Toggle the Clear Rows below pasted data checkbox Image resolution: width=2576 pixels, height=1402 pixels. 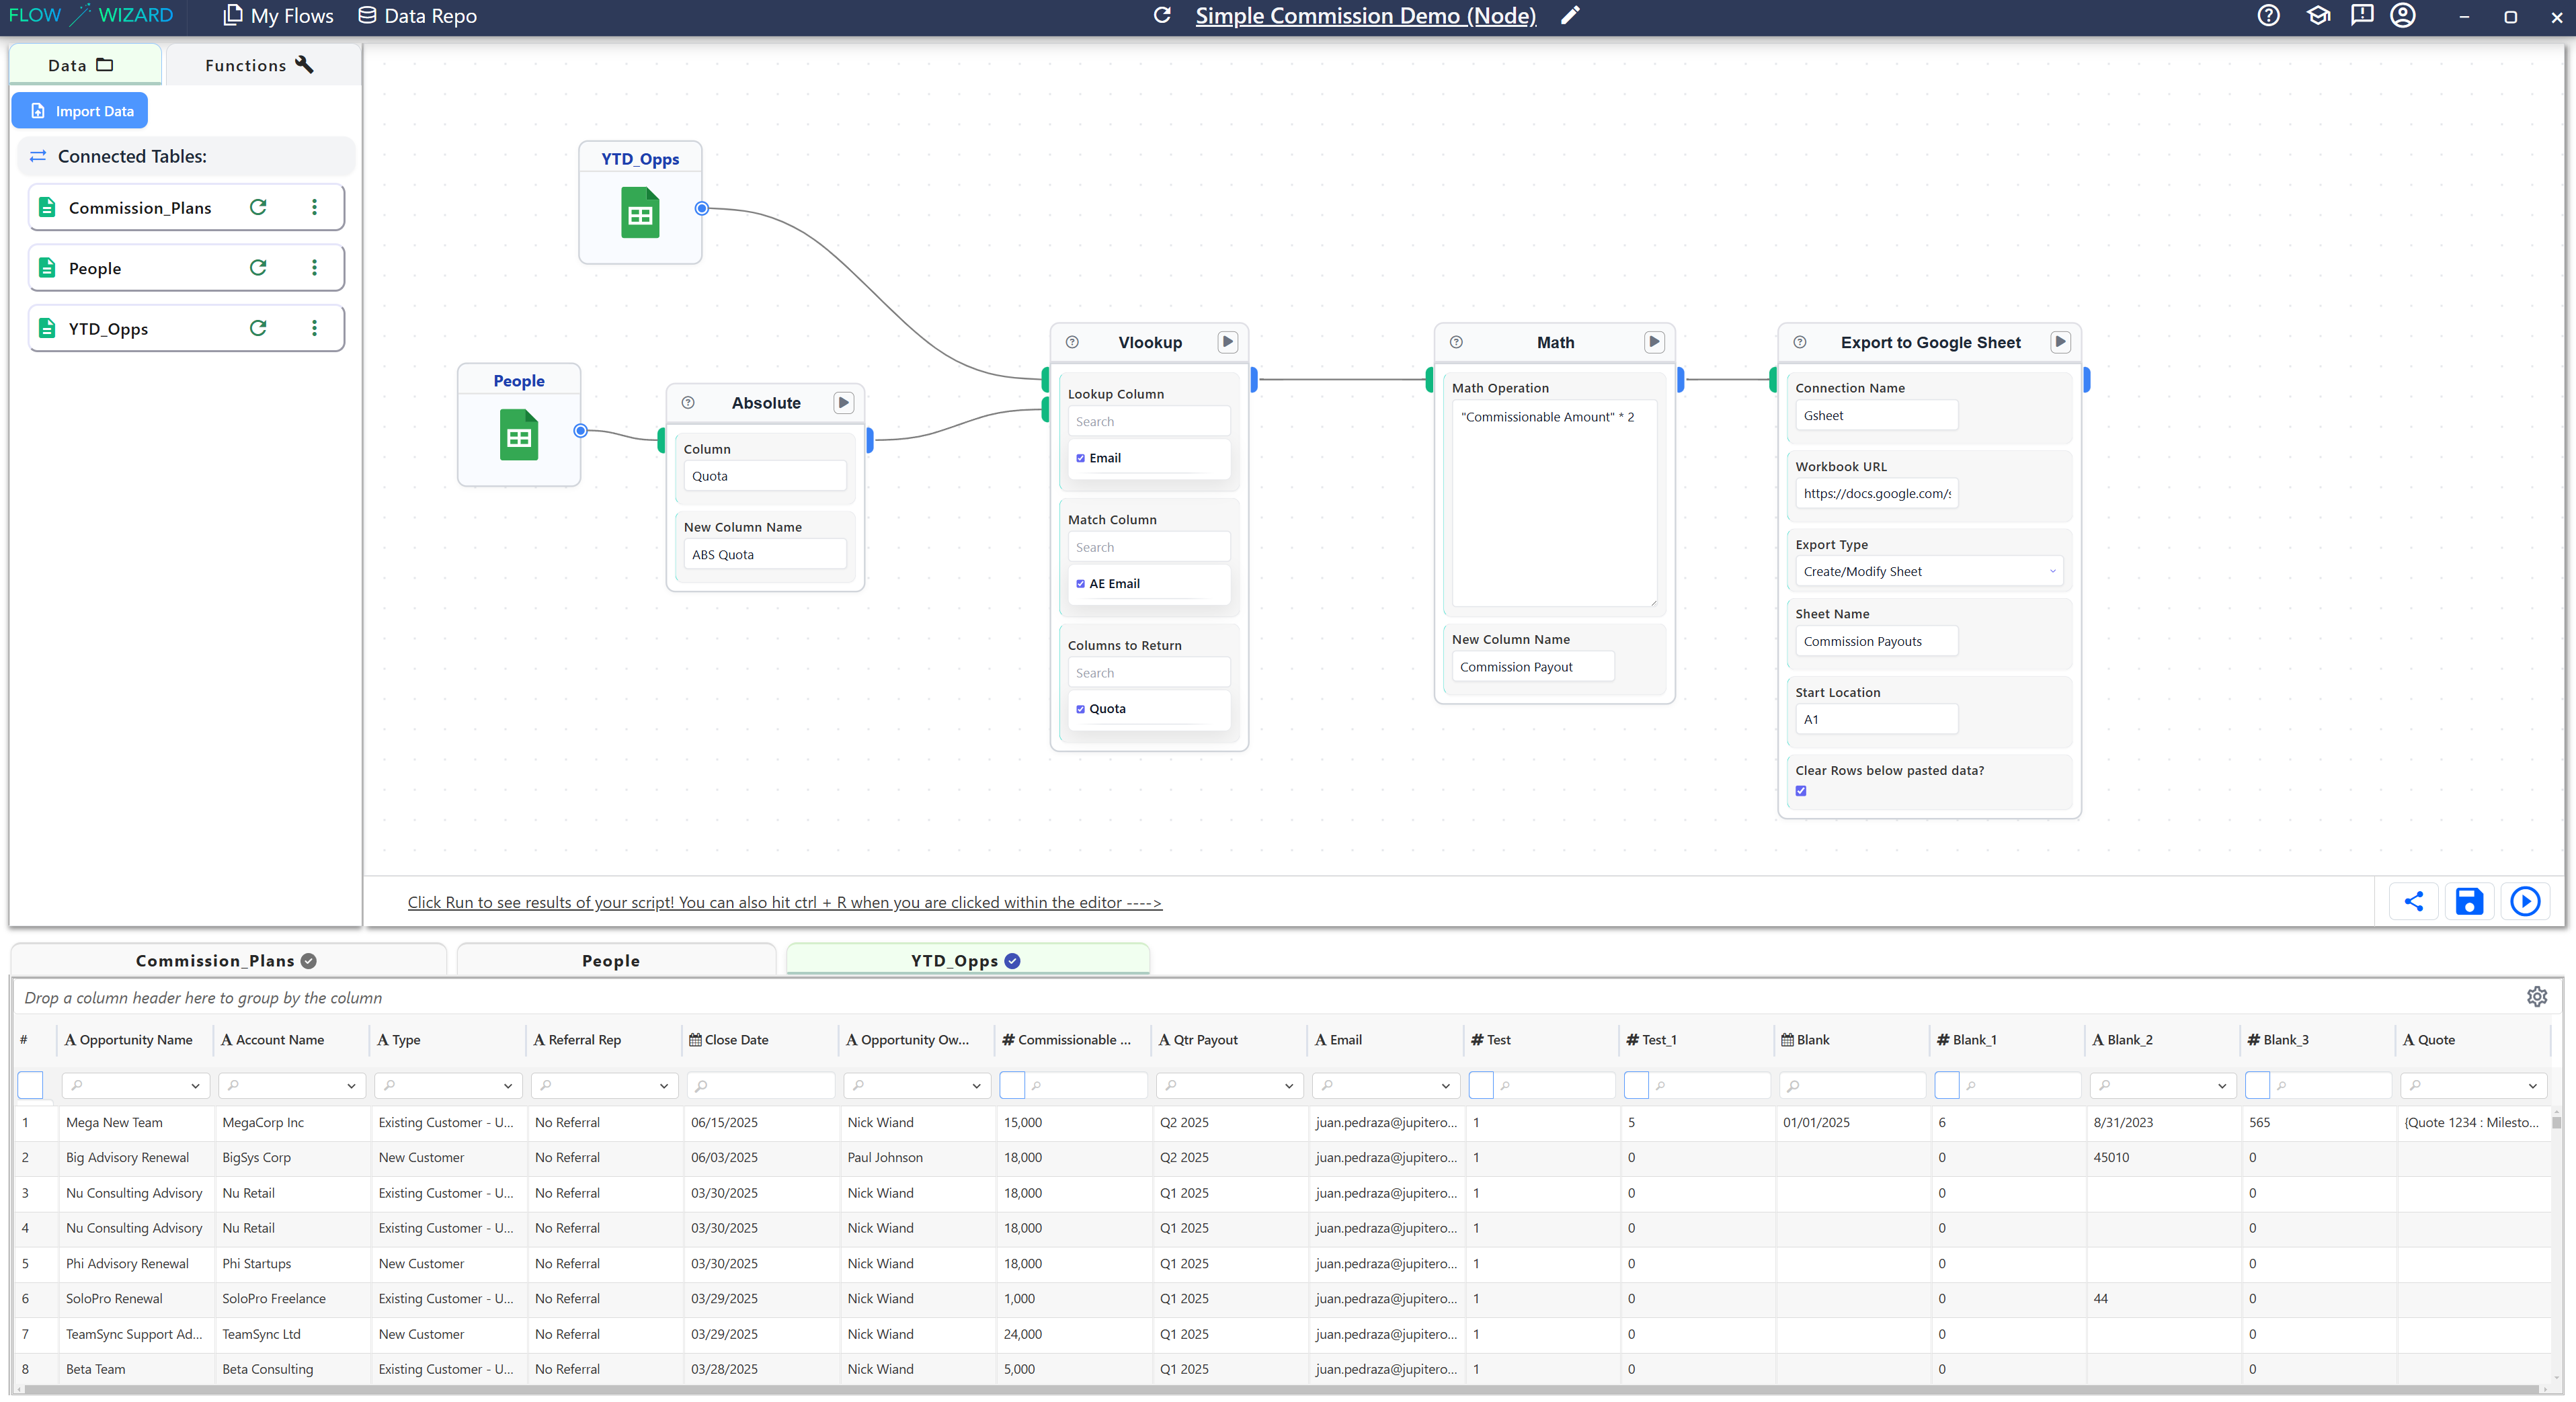point(1801,791)
